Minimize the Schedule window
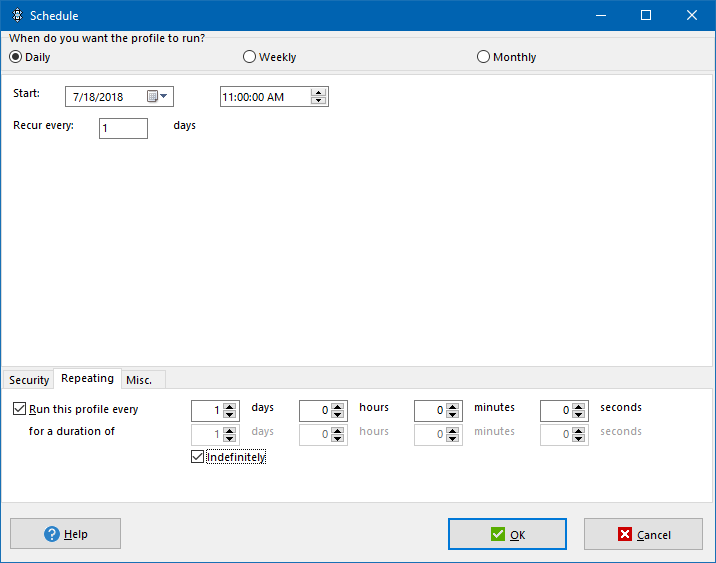The width and height of the screenshot is (716, 563). 601,15
